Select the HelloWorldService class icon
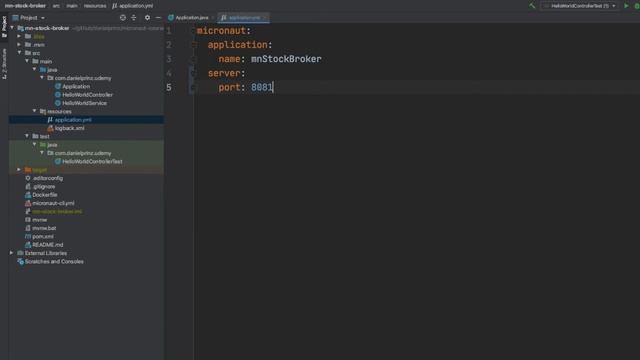640x360 pixels. (58, 103)
